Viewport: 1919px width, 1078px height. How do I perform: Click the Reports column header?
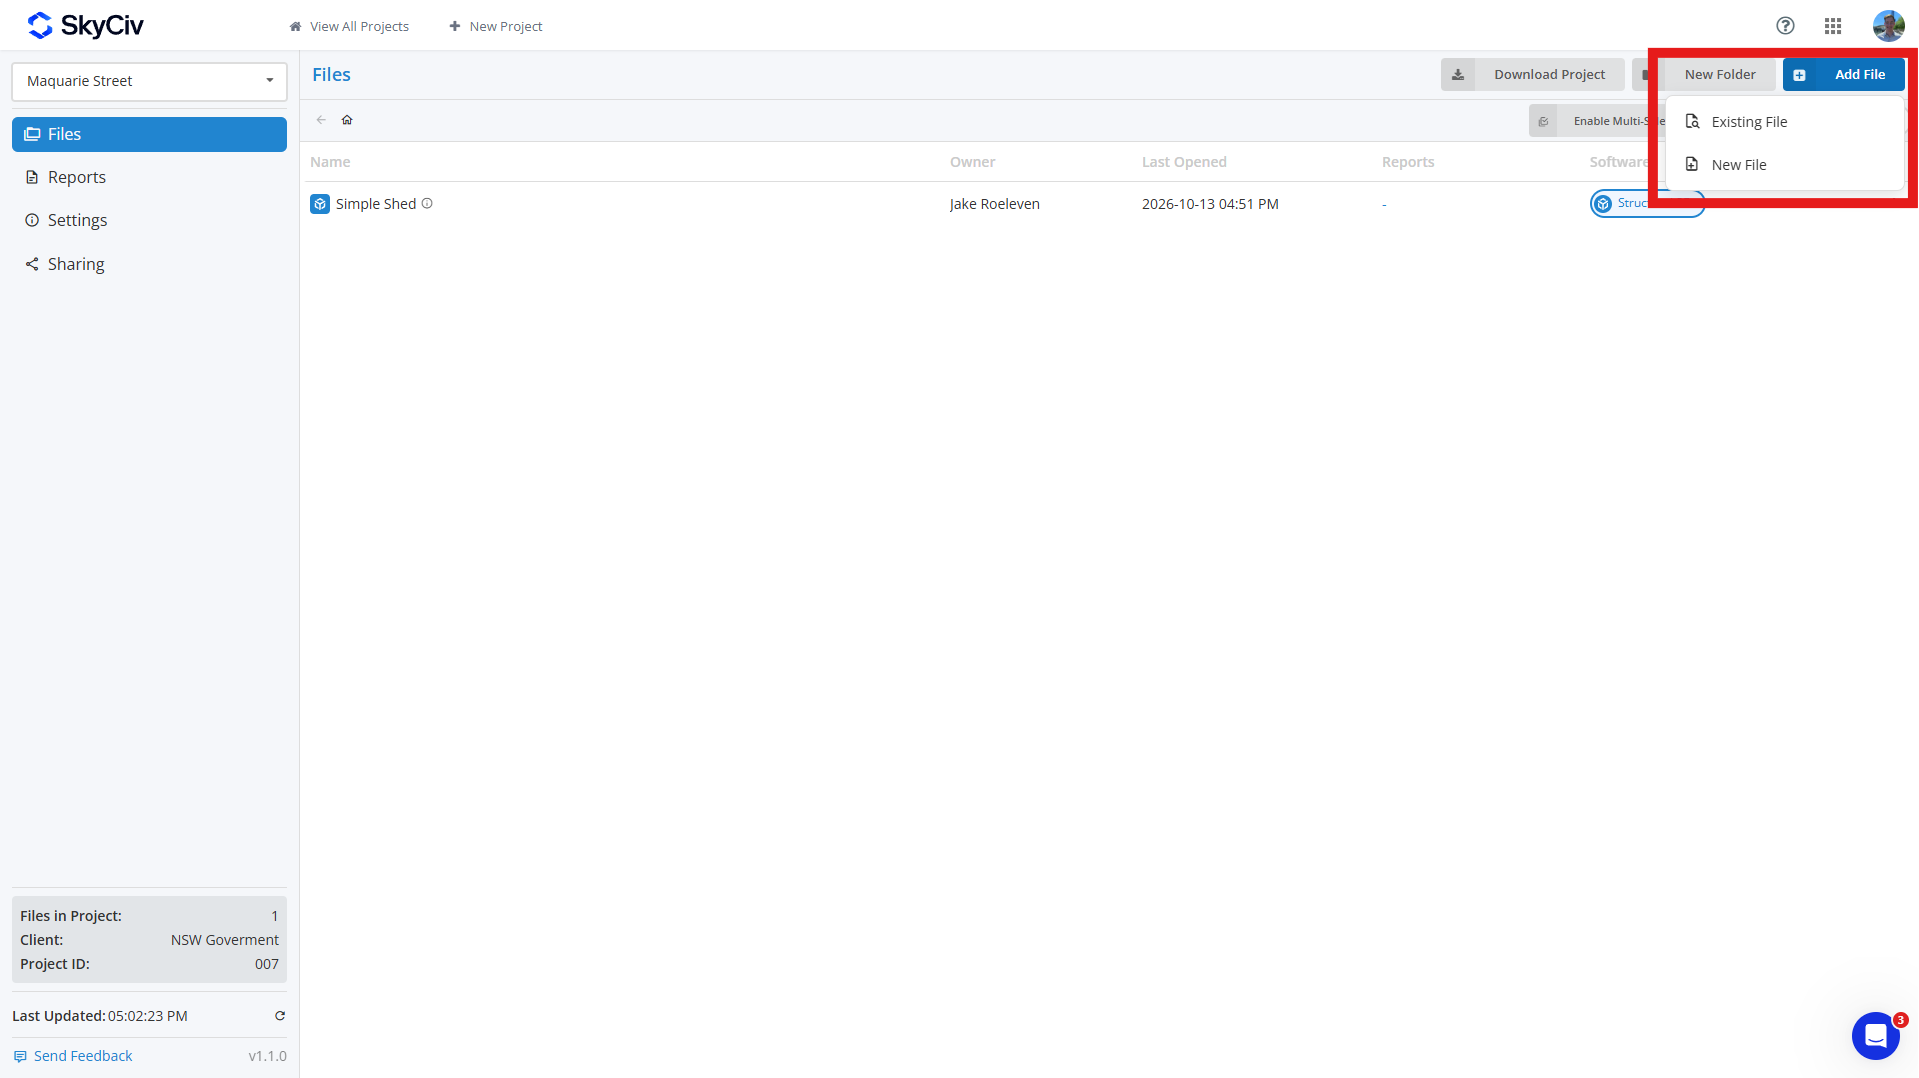pos(1408,162)
